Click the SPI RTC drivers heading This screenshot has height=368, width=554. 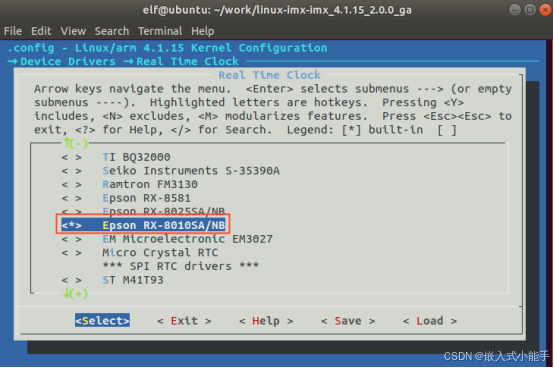tap(181, 266)
